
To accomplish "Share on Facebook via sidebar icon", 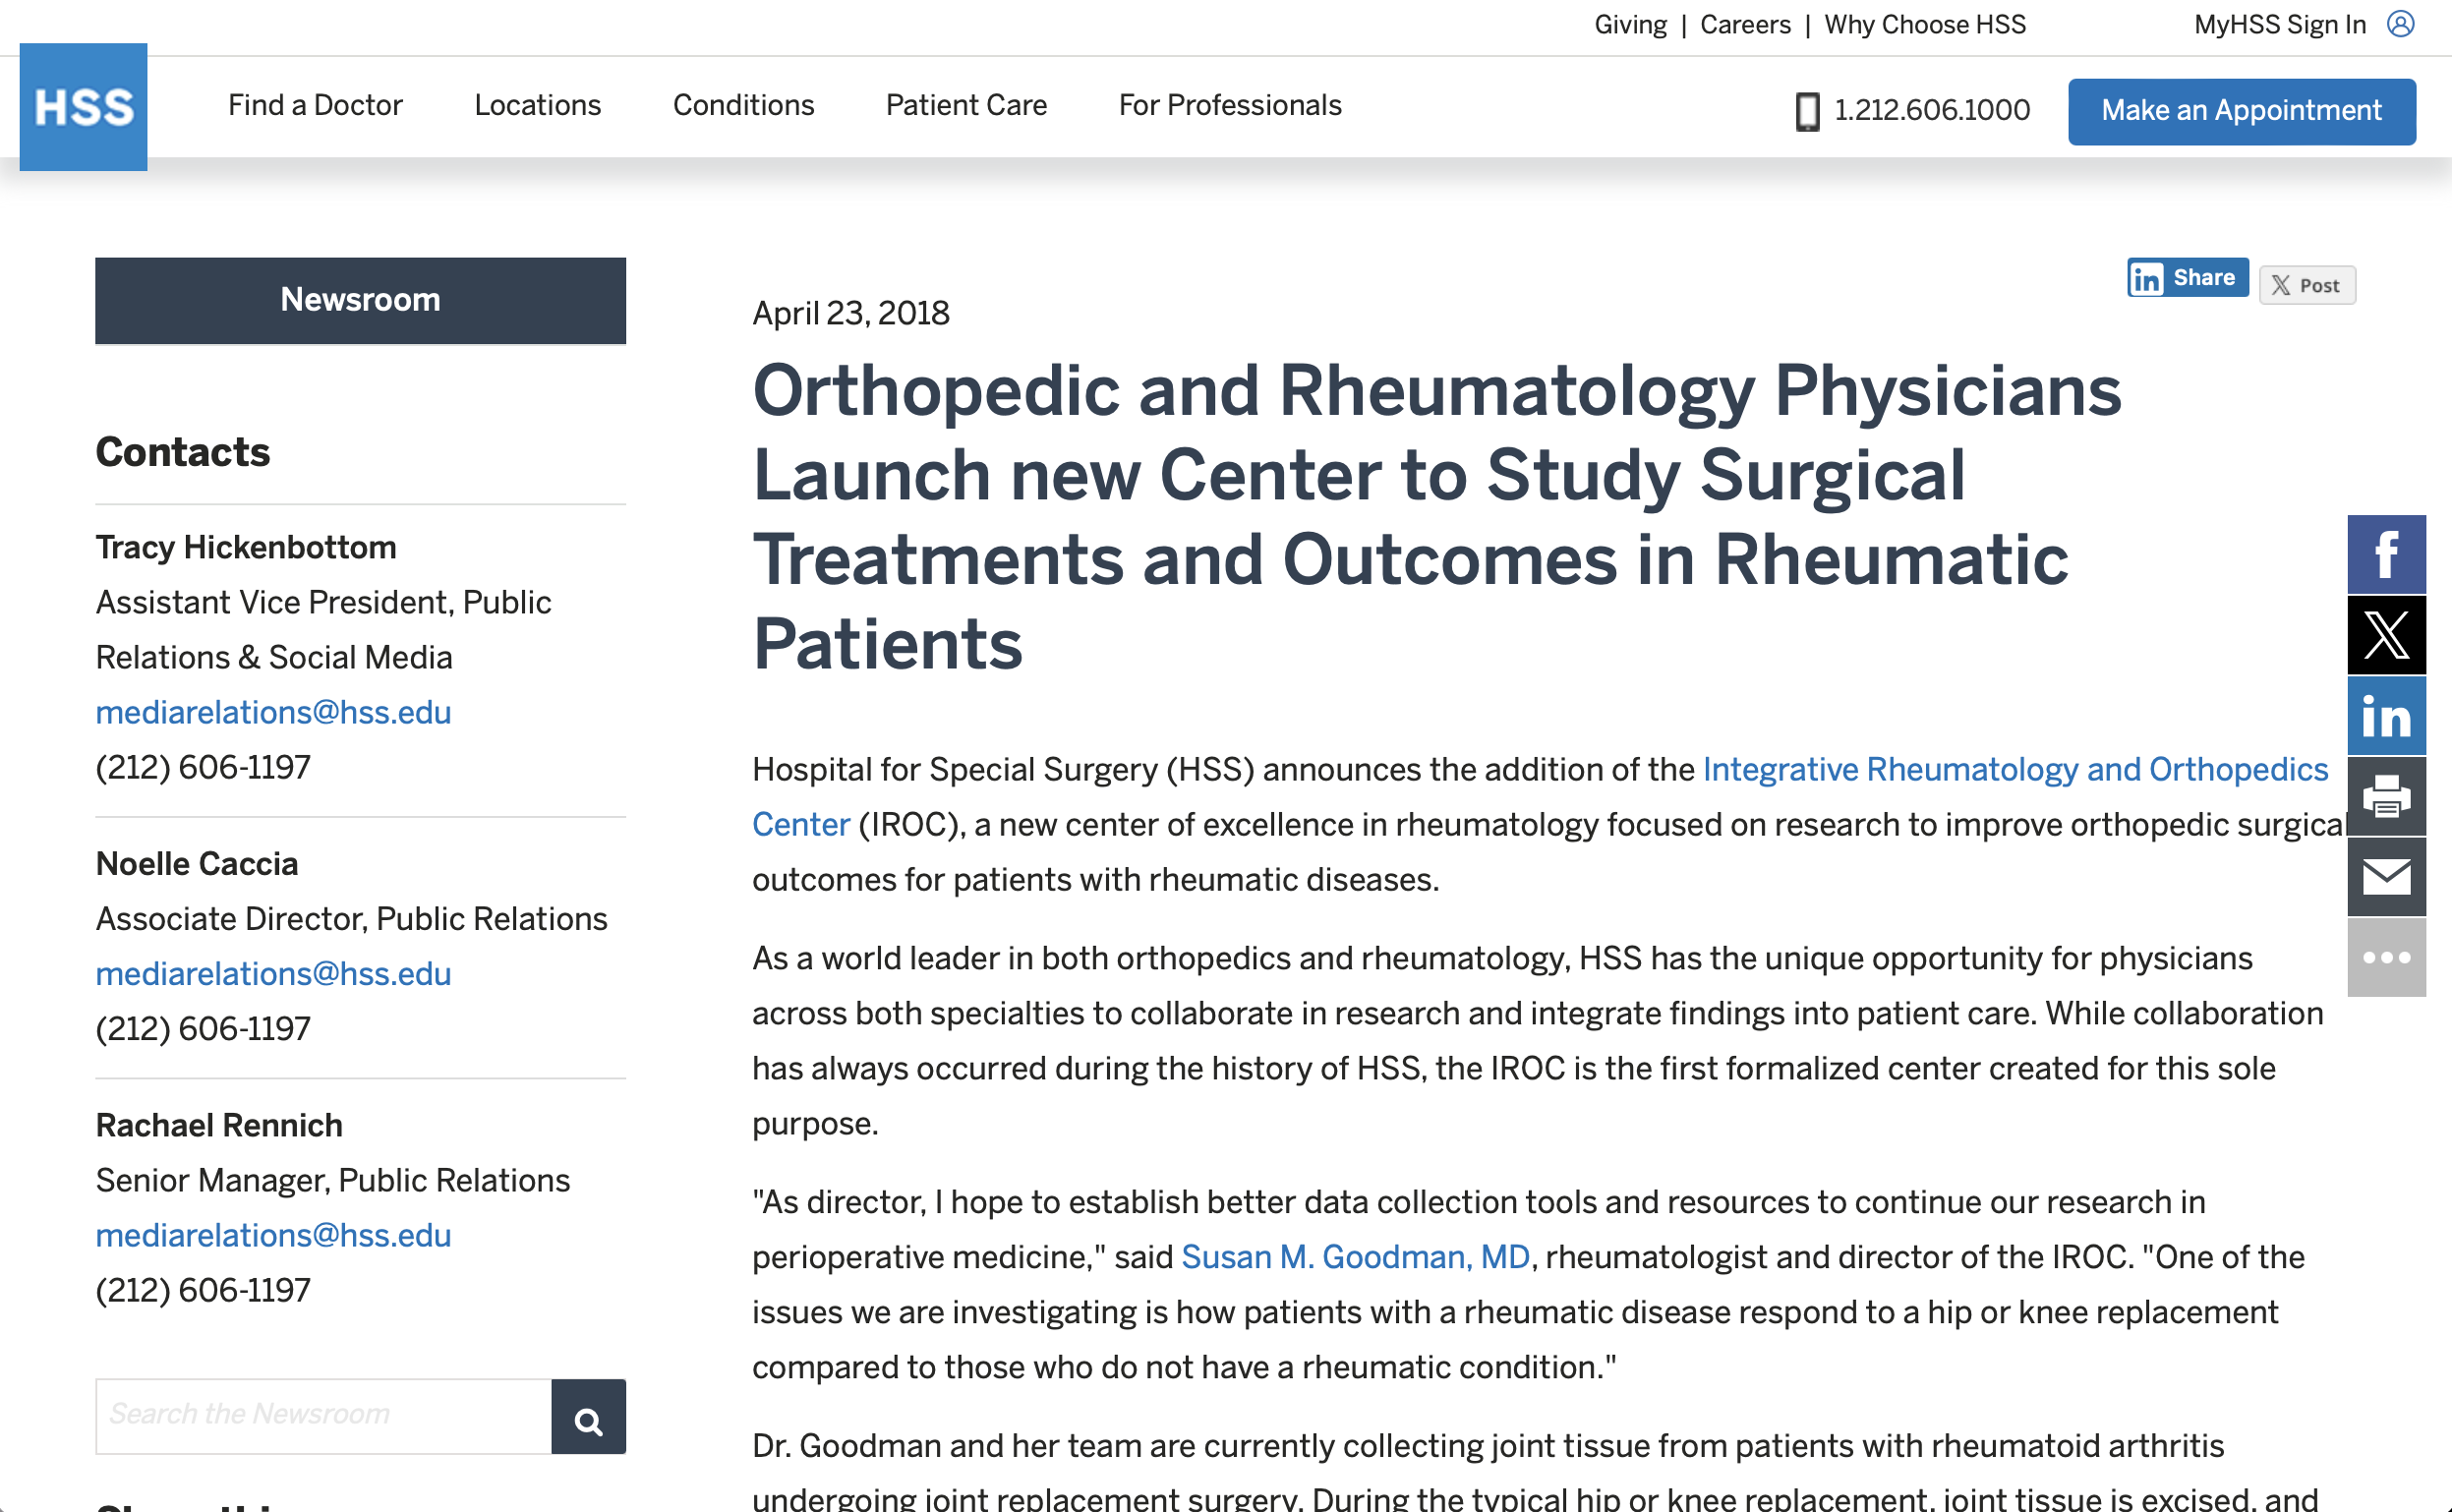I will 2386,555.
